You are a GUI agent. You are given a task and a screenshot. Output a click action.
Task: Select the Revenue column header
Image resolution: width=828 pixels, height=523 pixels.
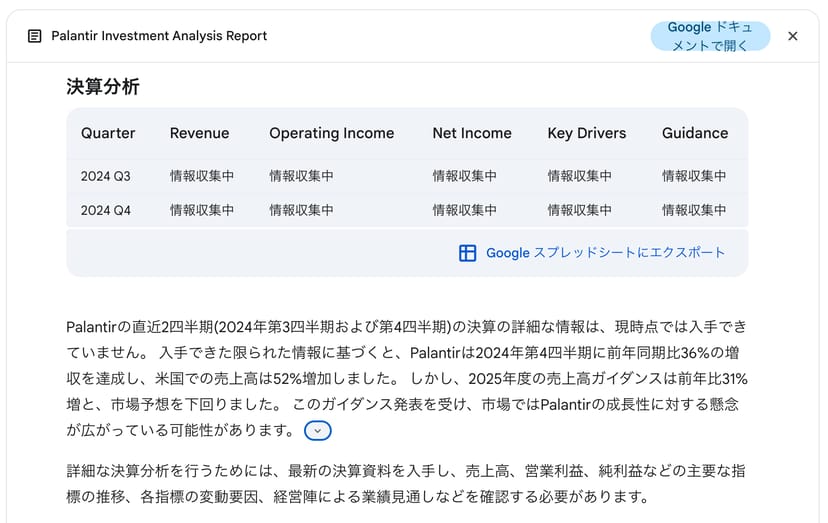[x=199, y=133]
